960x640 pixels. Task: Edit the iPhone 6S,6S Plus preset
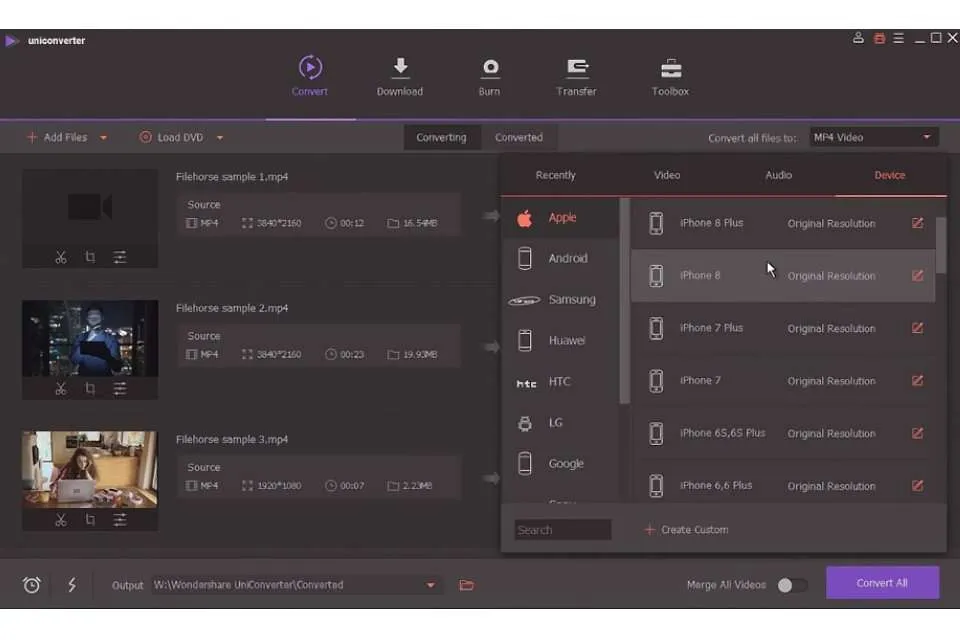click(917, 434)
